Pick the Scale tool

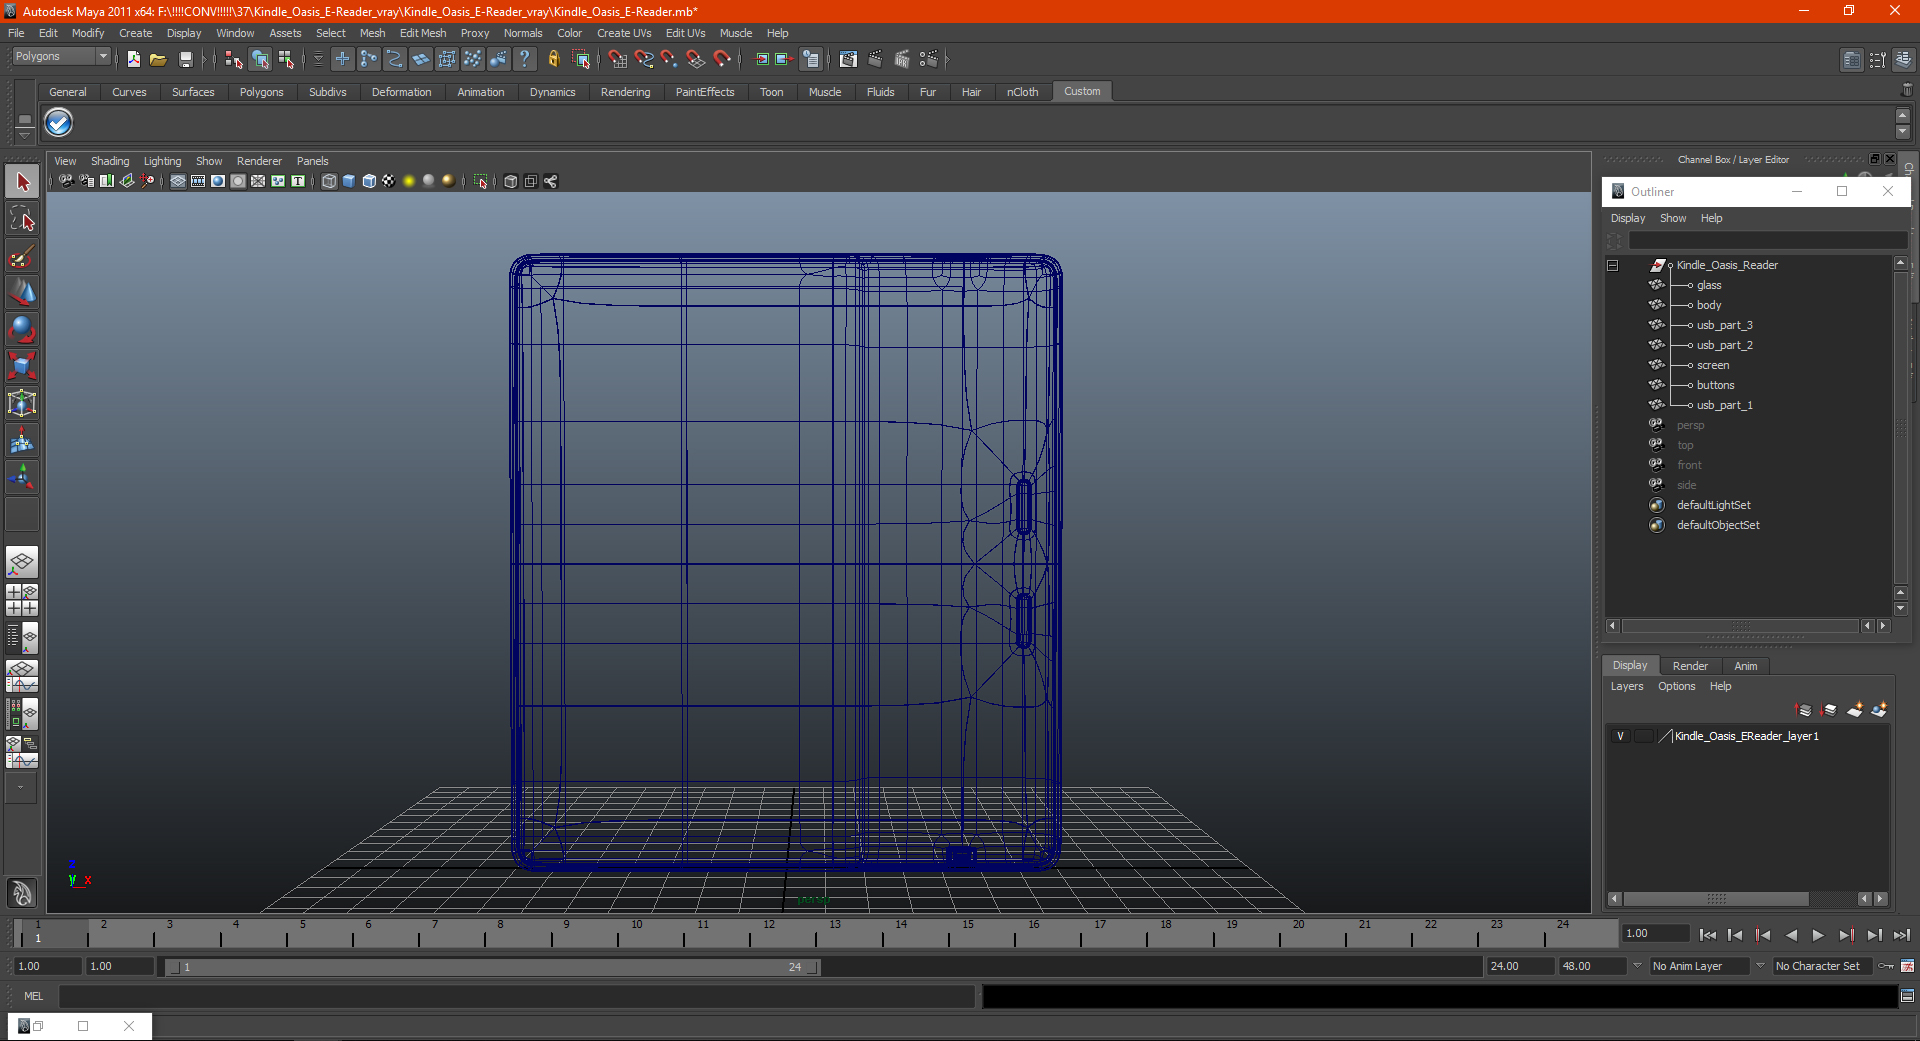(x=22, y=366)
